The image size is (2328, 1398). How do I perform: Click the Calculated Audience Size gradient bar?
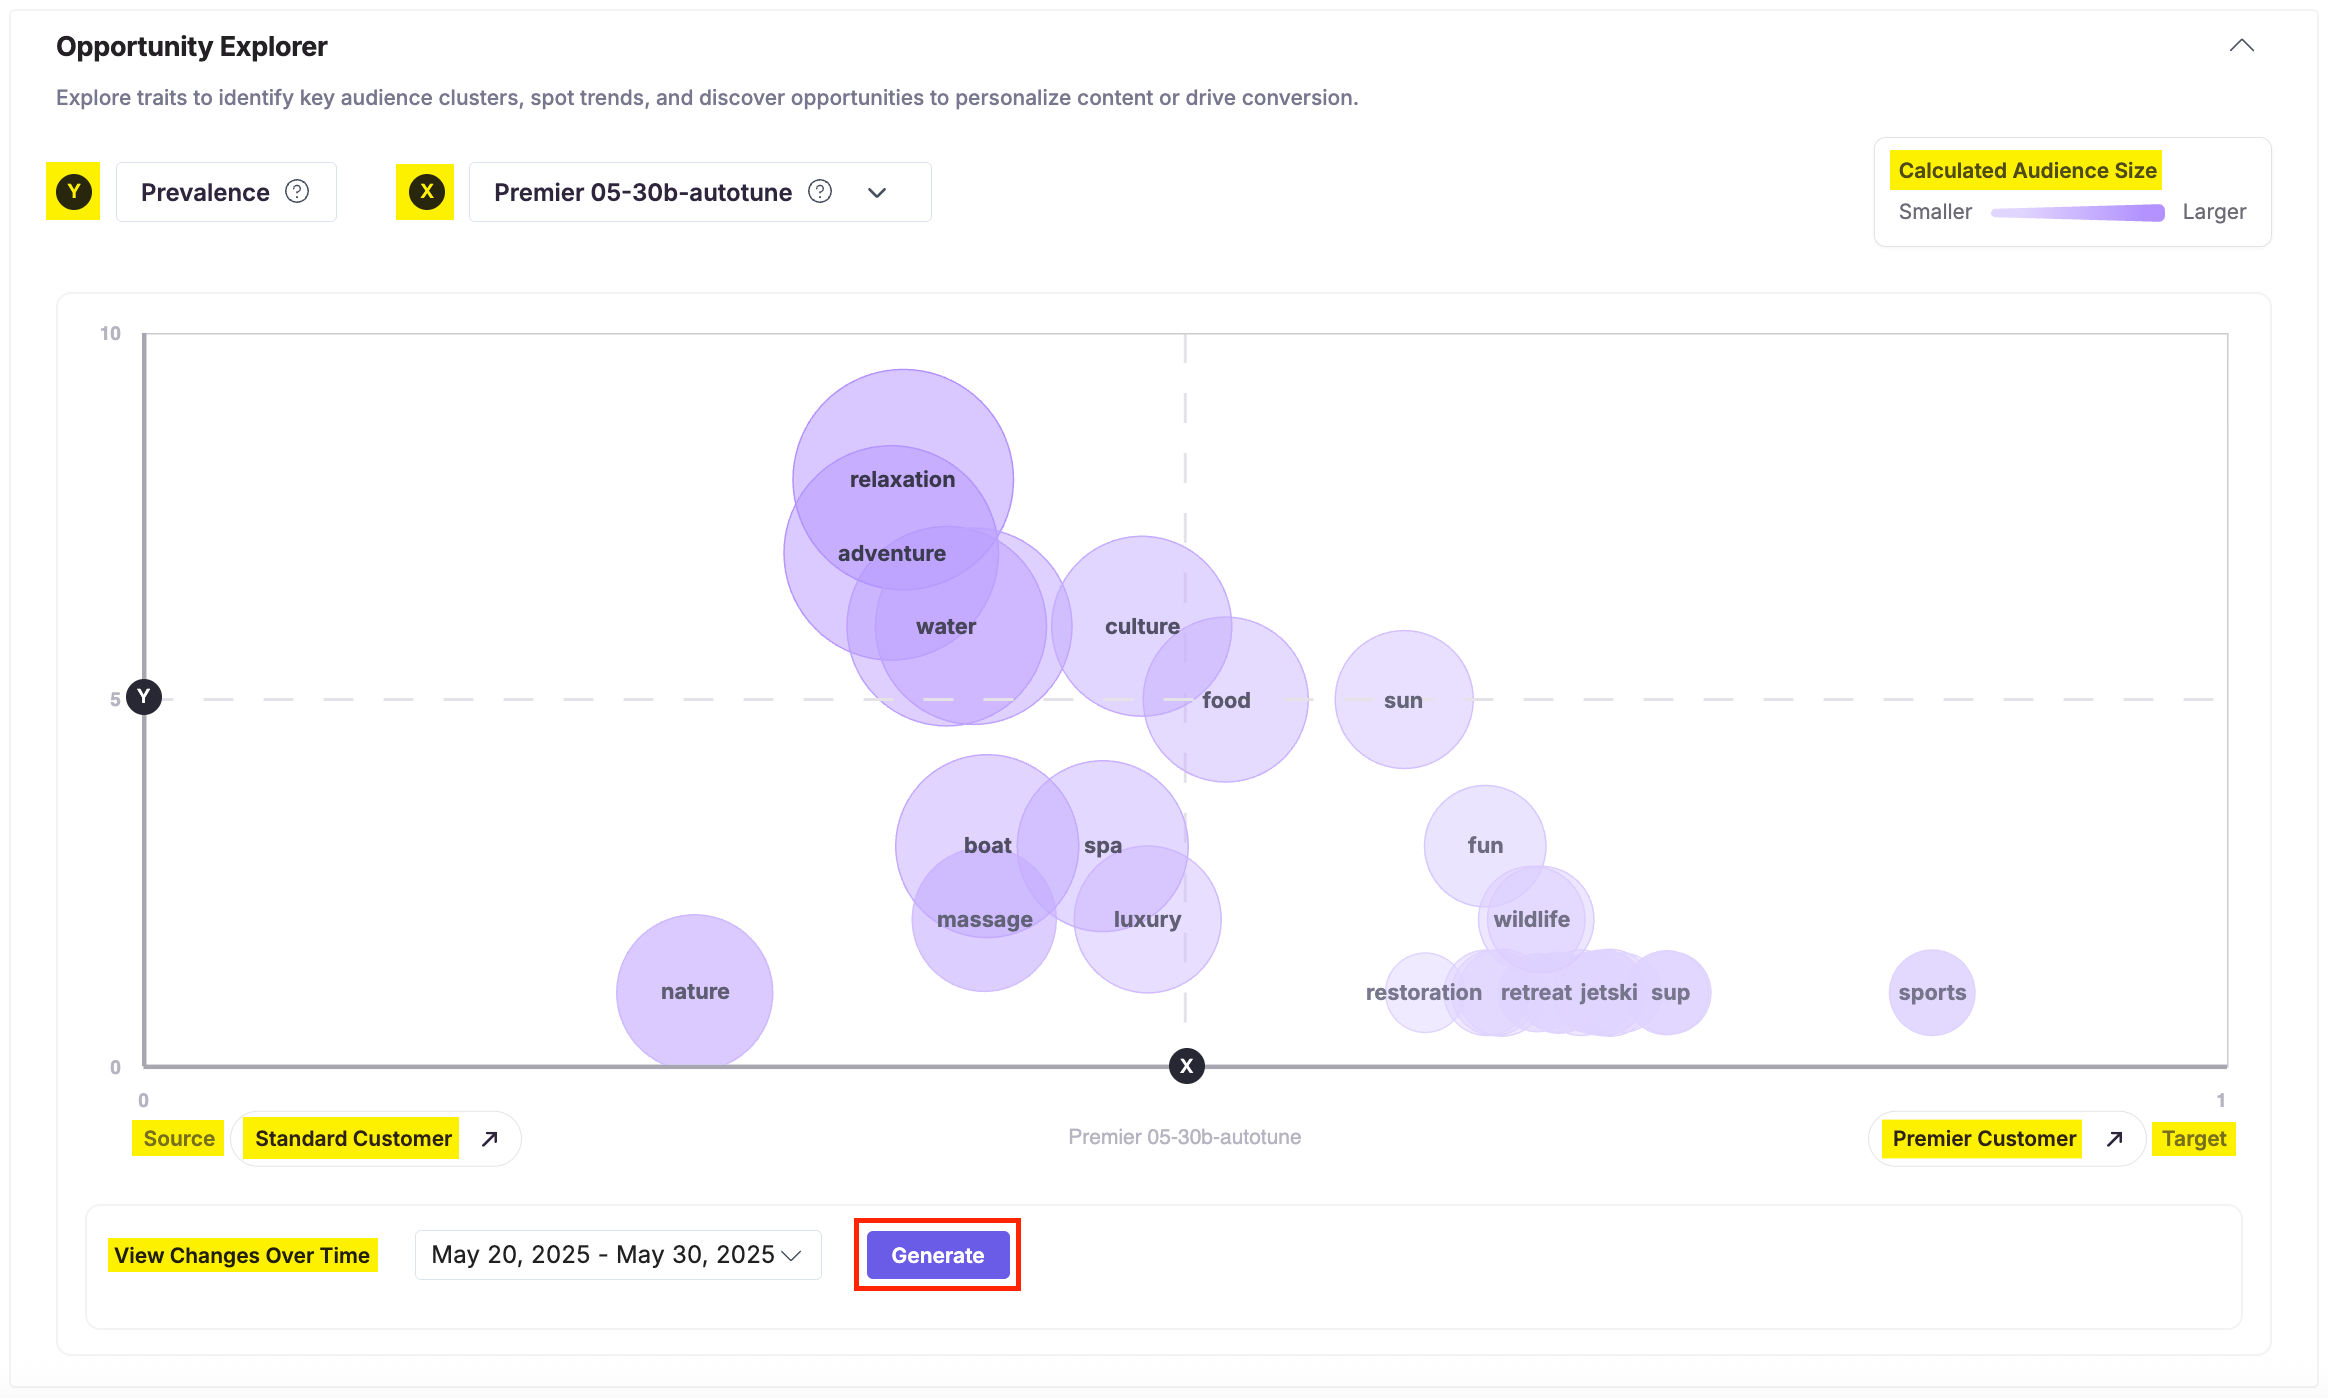2077,212
